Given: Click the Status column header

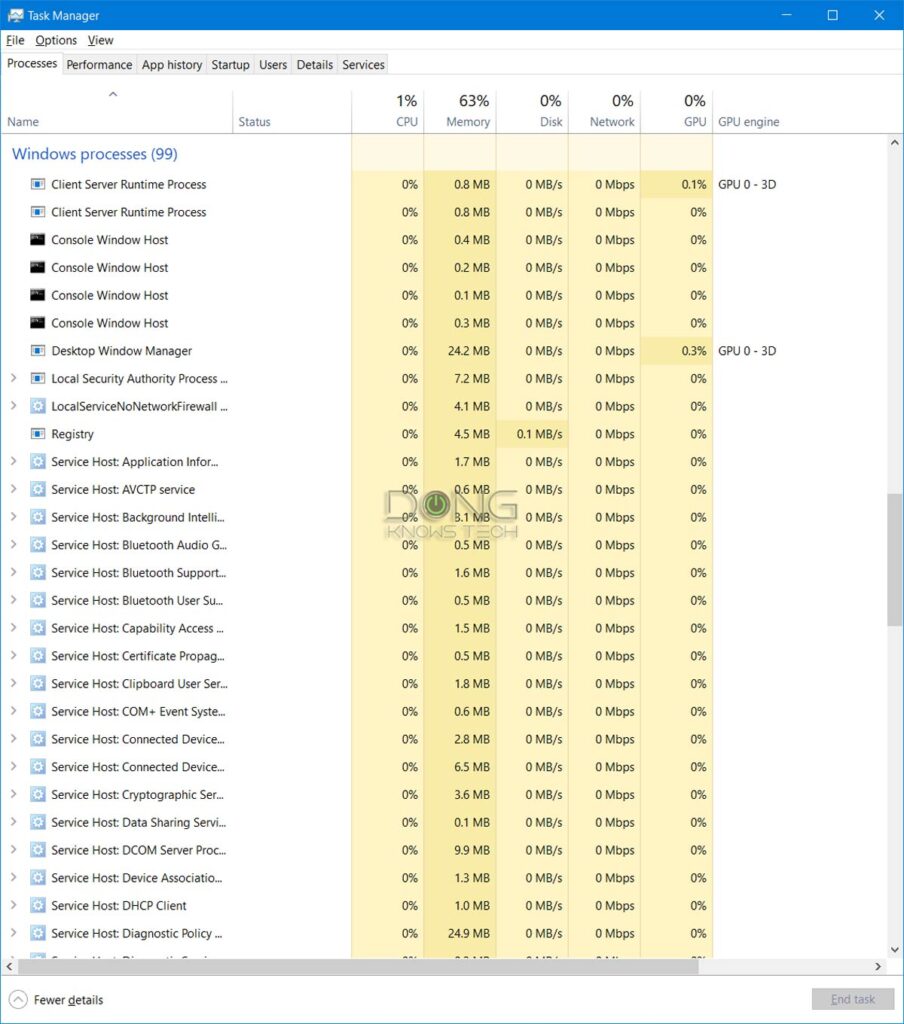Looking at the screenshot, I should 292,111.
